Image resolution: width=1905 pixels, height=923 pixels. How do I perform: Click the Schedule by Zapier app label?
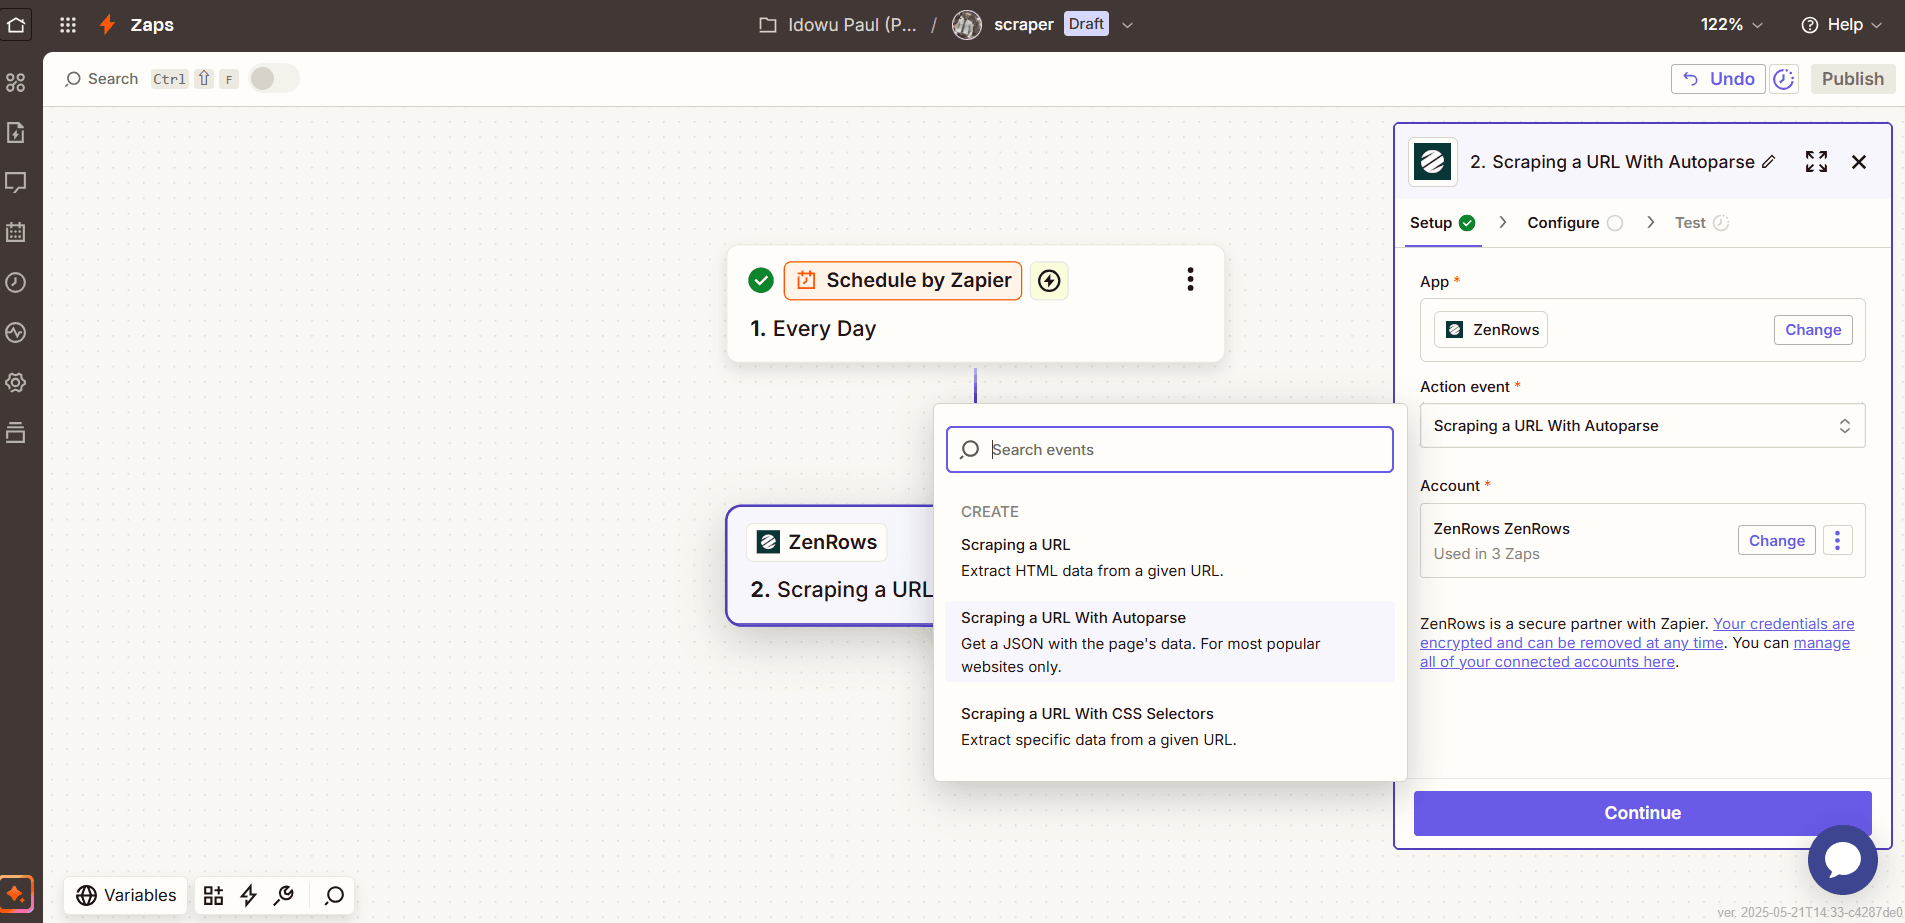[903, 281]
